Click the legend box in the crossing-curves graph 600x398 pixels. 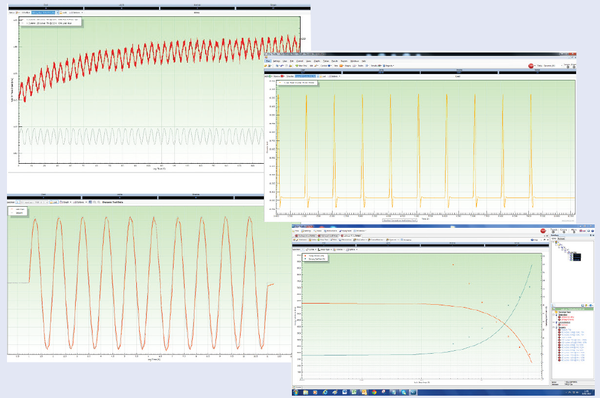point(316,258)
